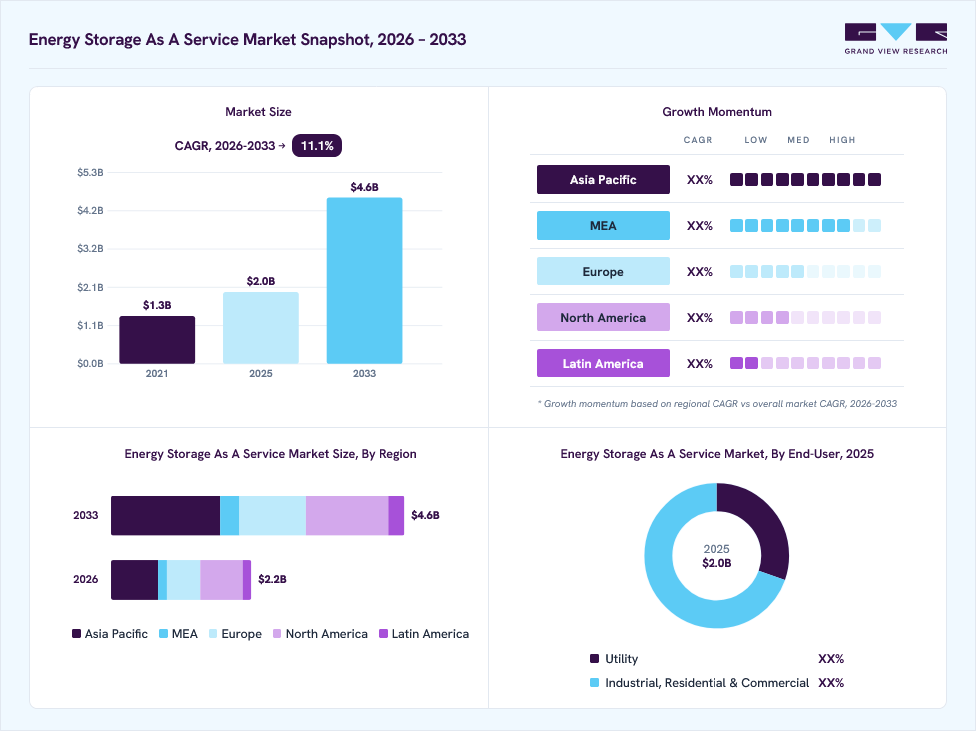976x731 pixels.
Task: Click the North America segment in 2026 bar
Action: (222, 580)
